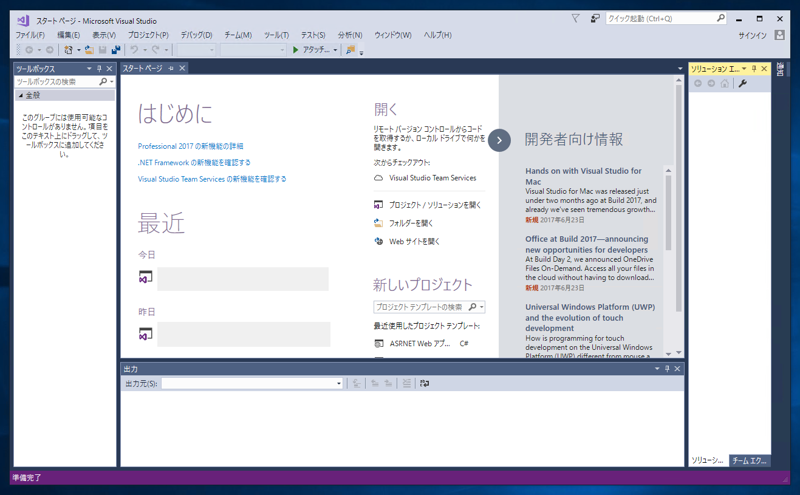The image size is (800, 495).
Task: Click the Solution Explorer Back icon
Action: click(x=698, y=83)
